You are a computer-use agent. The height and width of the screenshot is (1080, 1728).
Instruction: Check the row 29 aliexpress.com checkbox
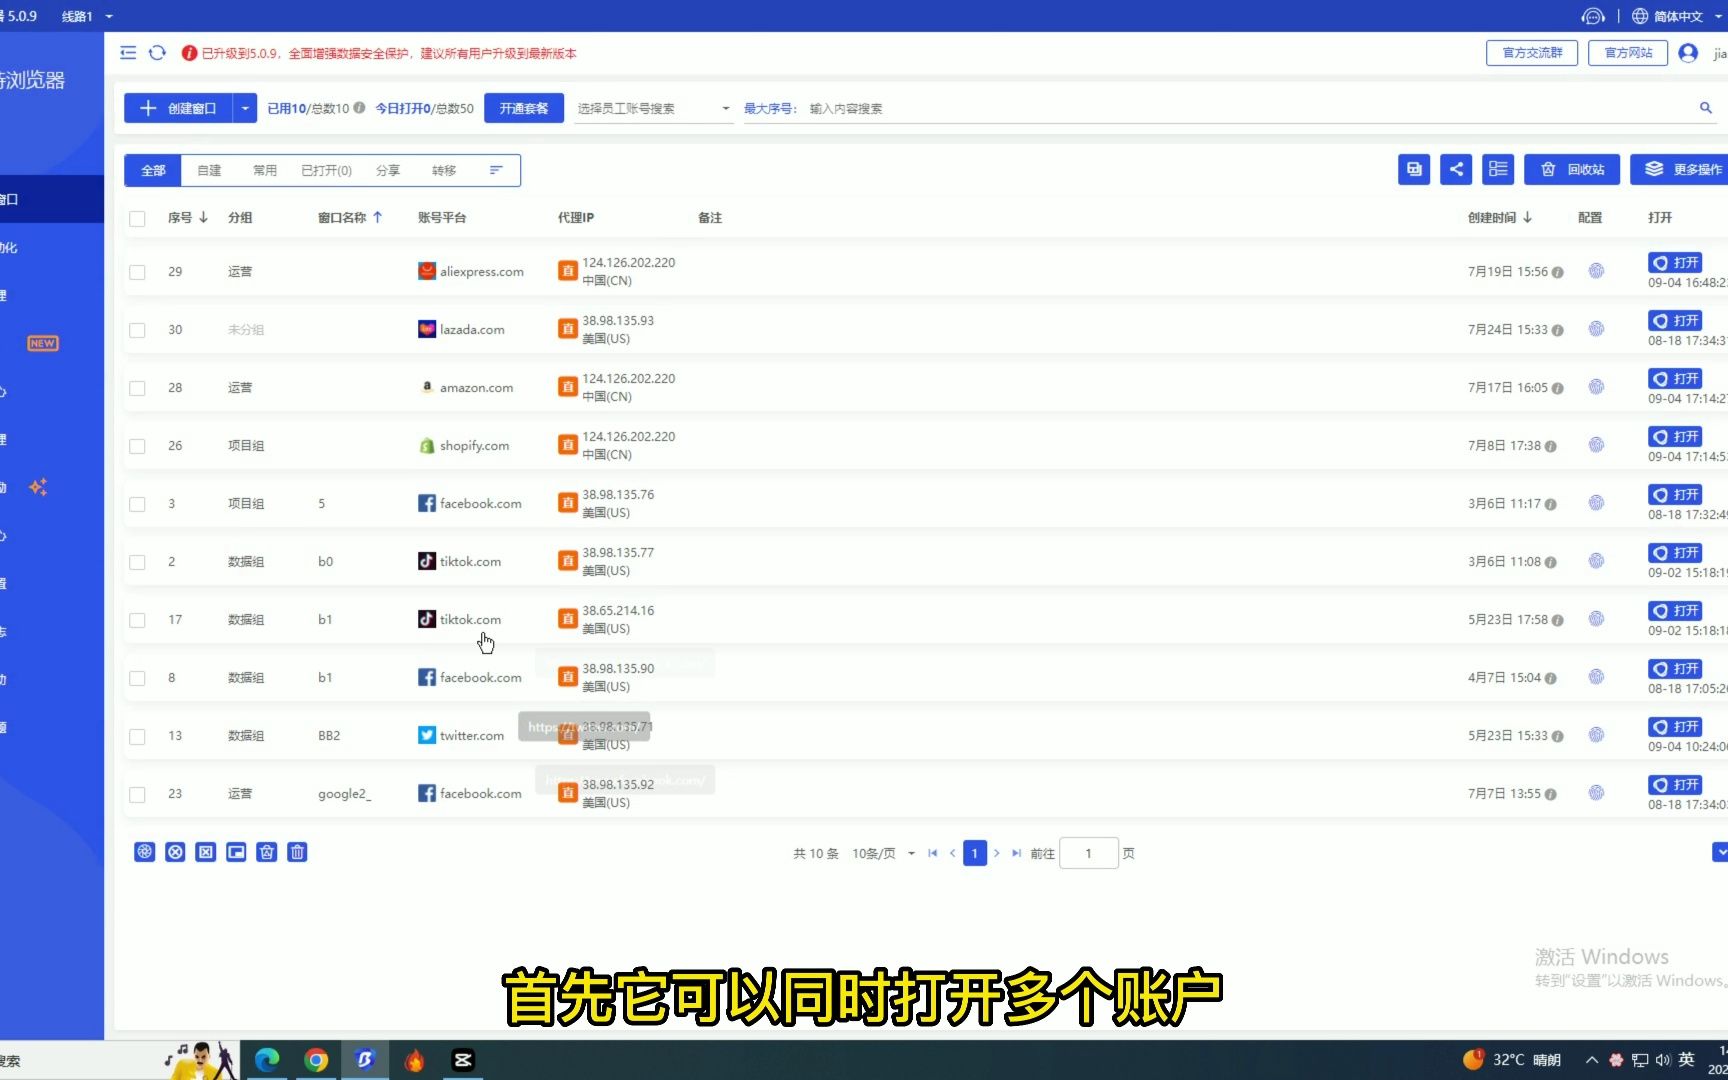pyautogui.click(x=137, y=272)
